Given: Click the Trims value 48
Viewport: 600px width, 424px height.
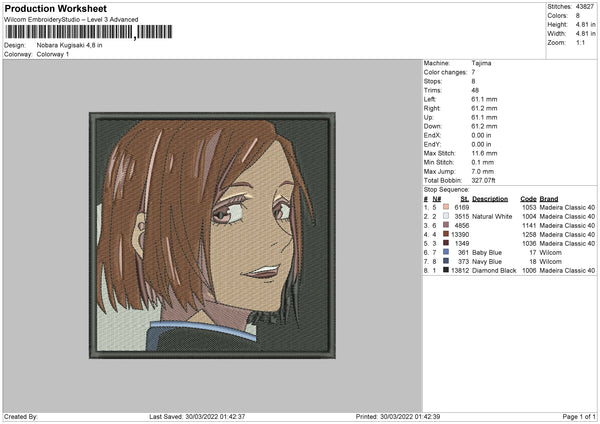Looking at the screenshot, I should [x=475, y=90].
